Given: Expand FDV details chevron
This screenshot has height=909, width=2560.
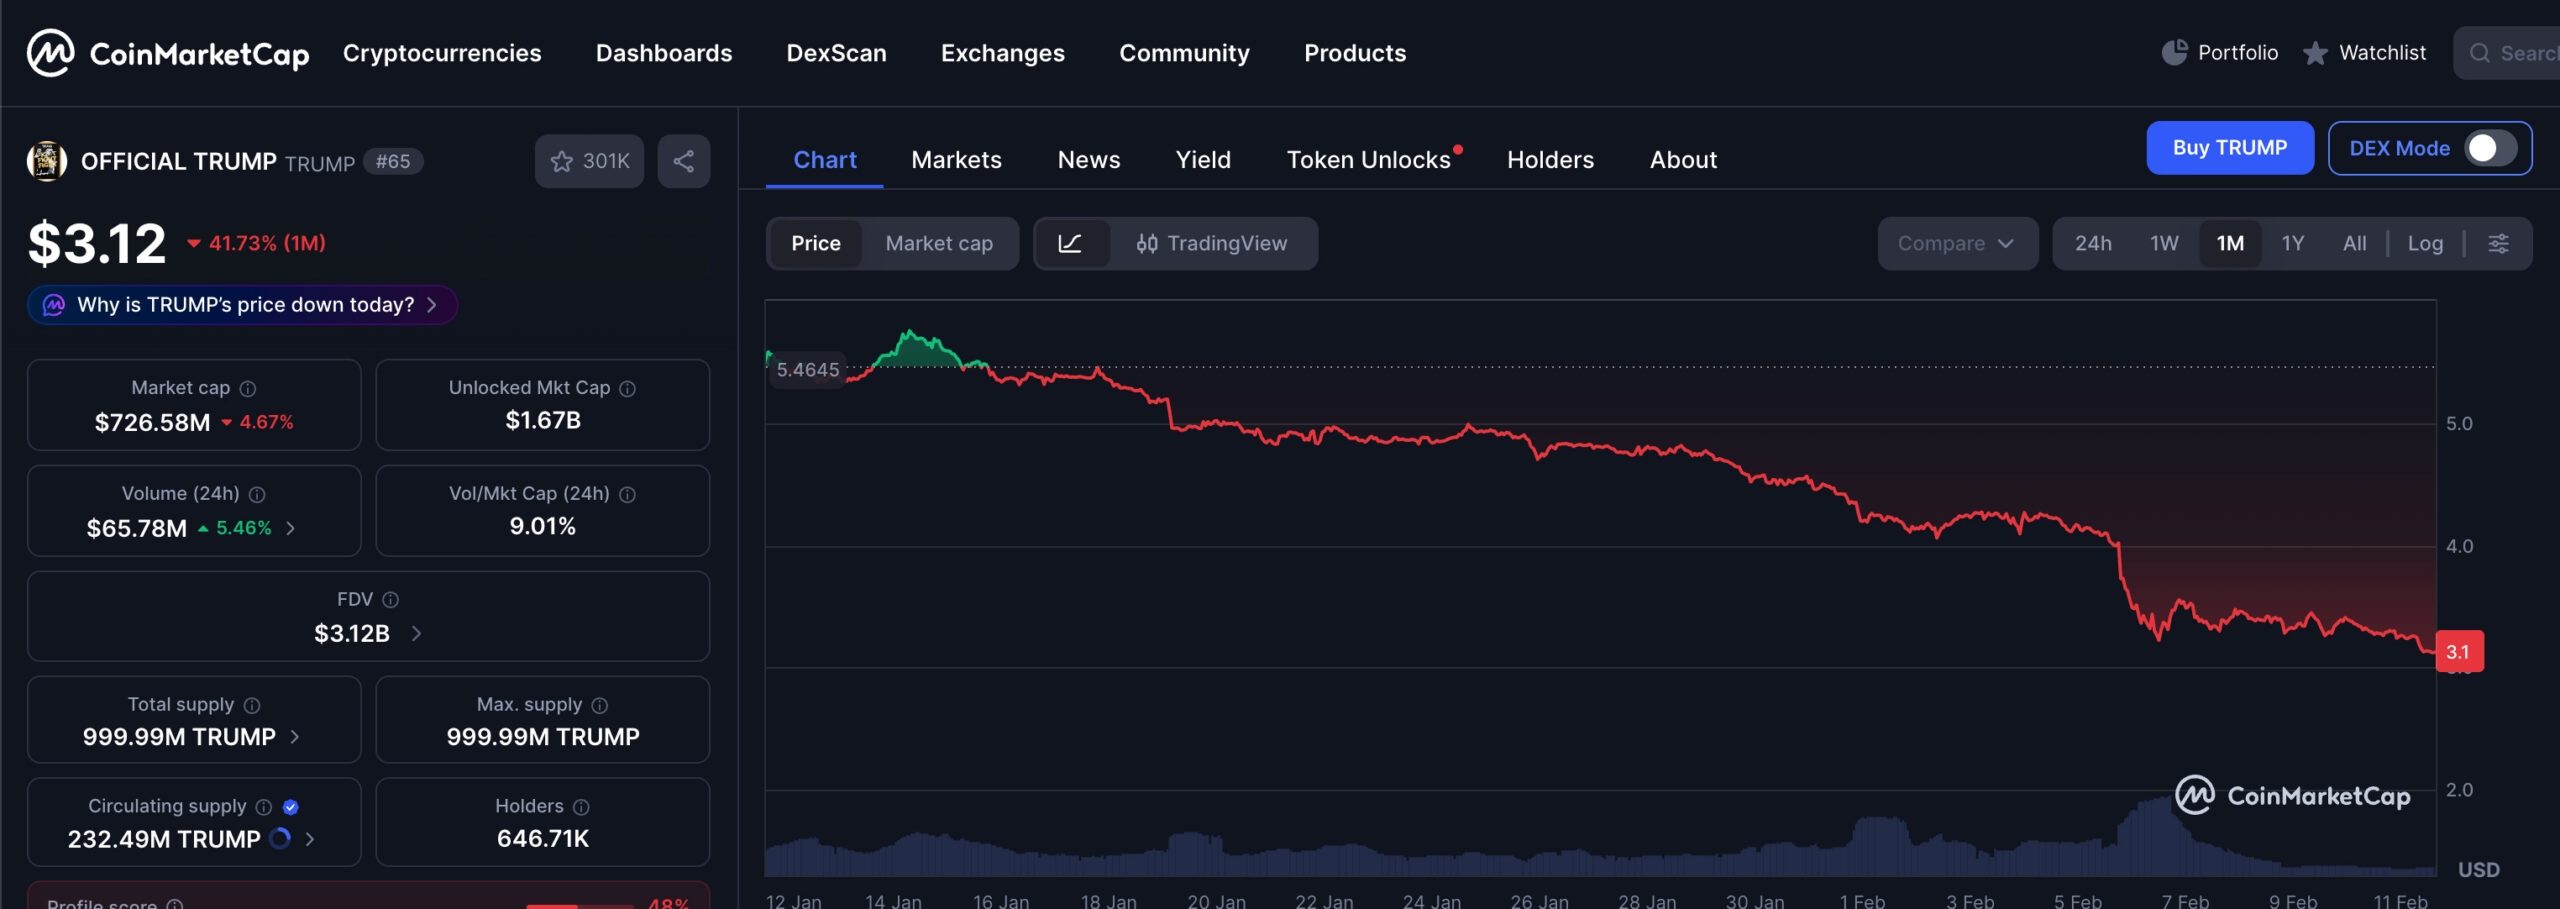Looking at the screenshot, I should (416, 633).
